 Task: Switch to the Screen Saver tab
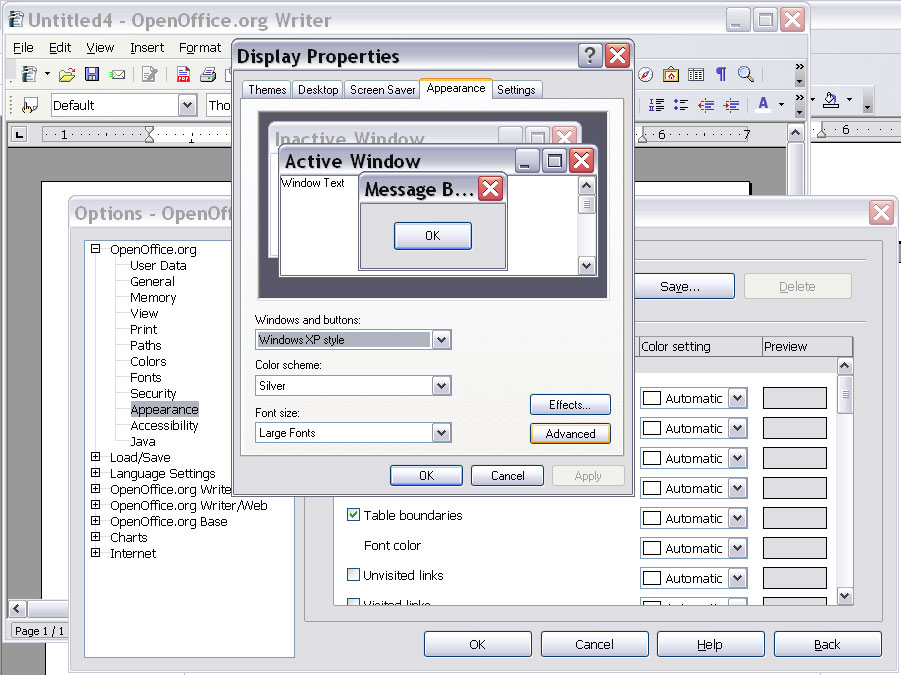point(382,90)
